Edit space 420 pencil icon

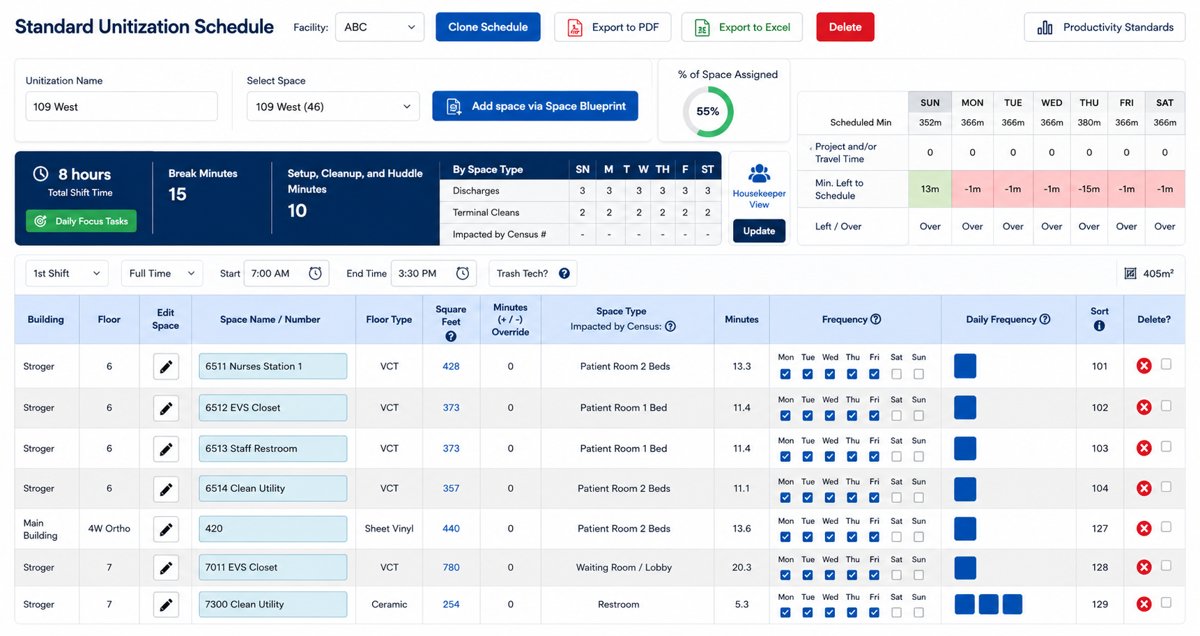click(x=166, y=529)
